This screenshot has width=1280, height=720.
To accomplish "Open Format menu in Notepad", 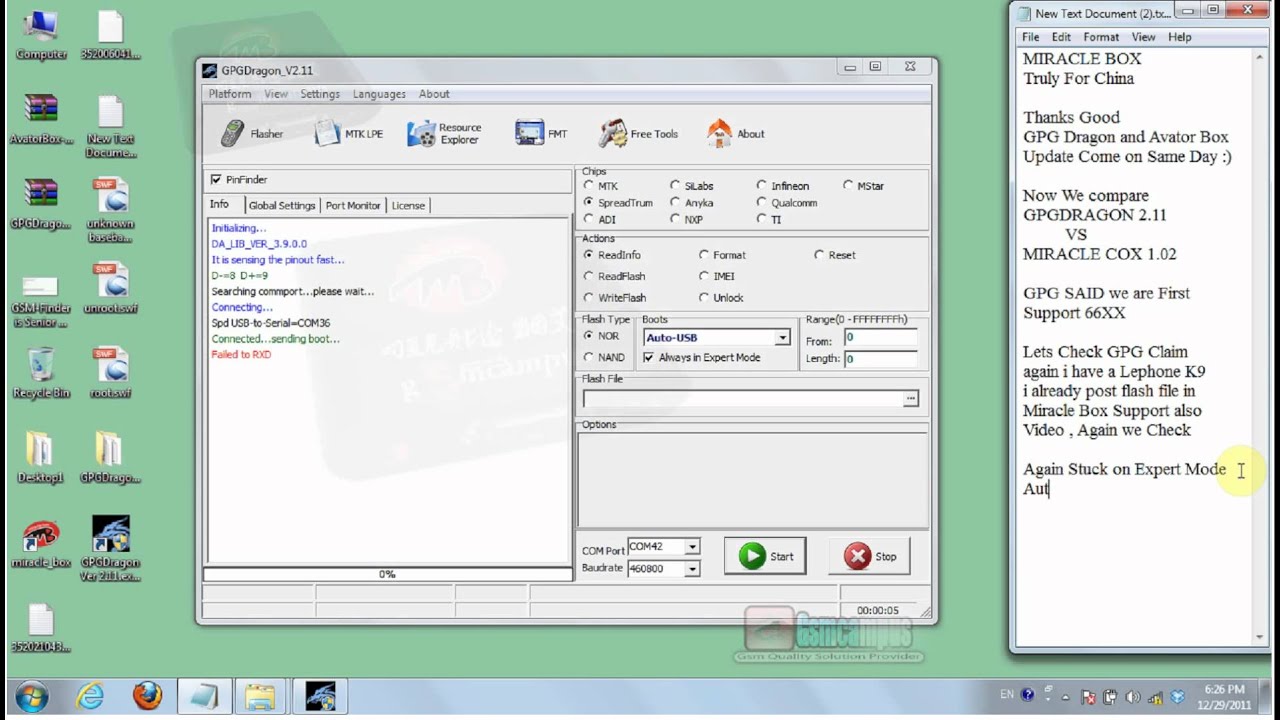I will click(x=1101, y=37).
